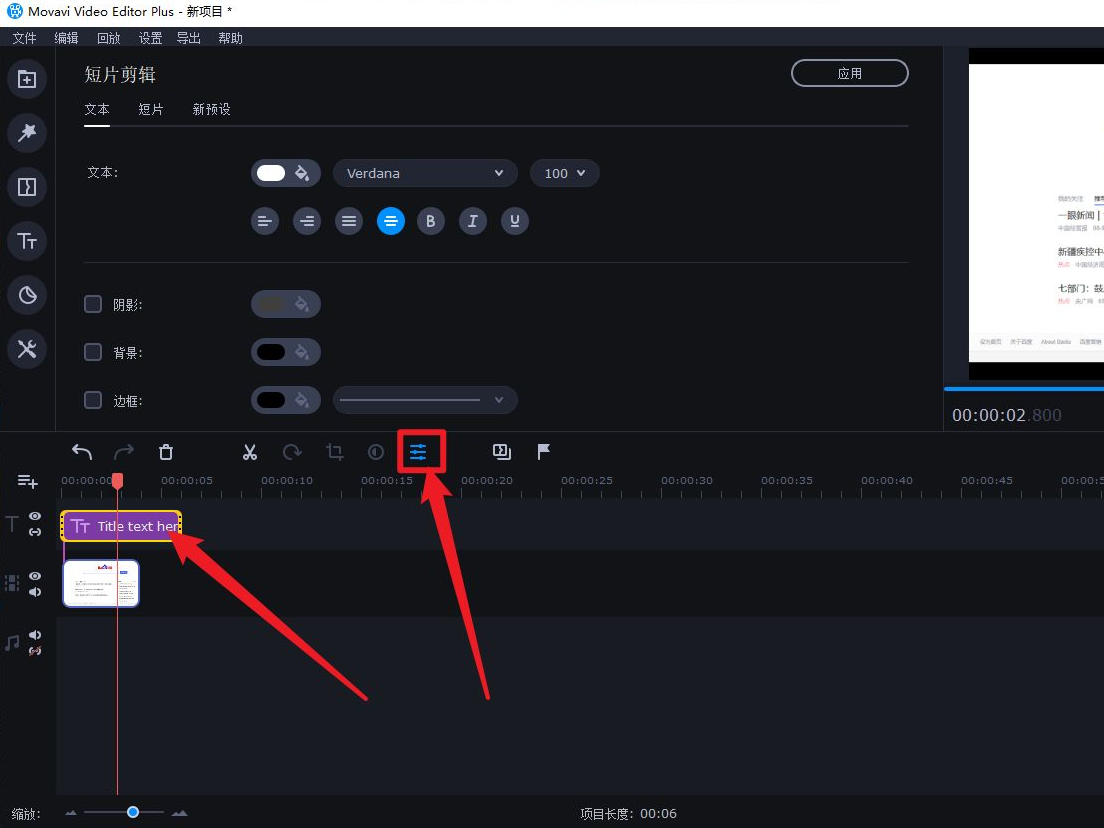This screenshot has width=1104, height=828.
Task: Enable the 边框 outline checkbox
Action: (93, 400)
